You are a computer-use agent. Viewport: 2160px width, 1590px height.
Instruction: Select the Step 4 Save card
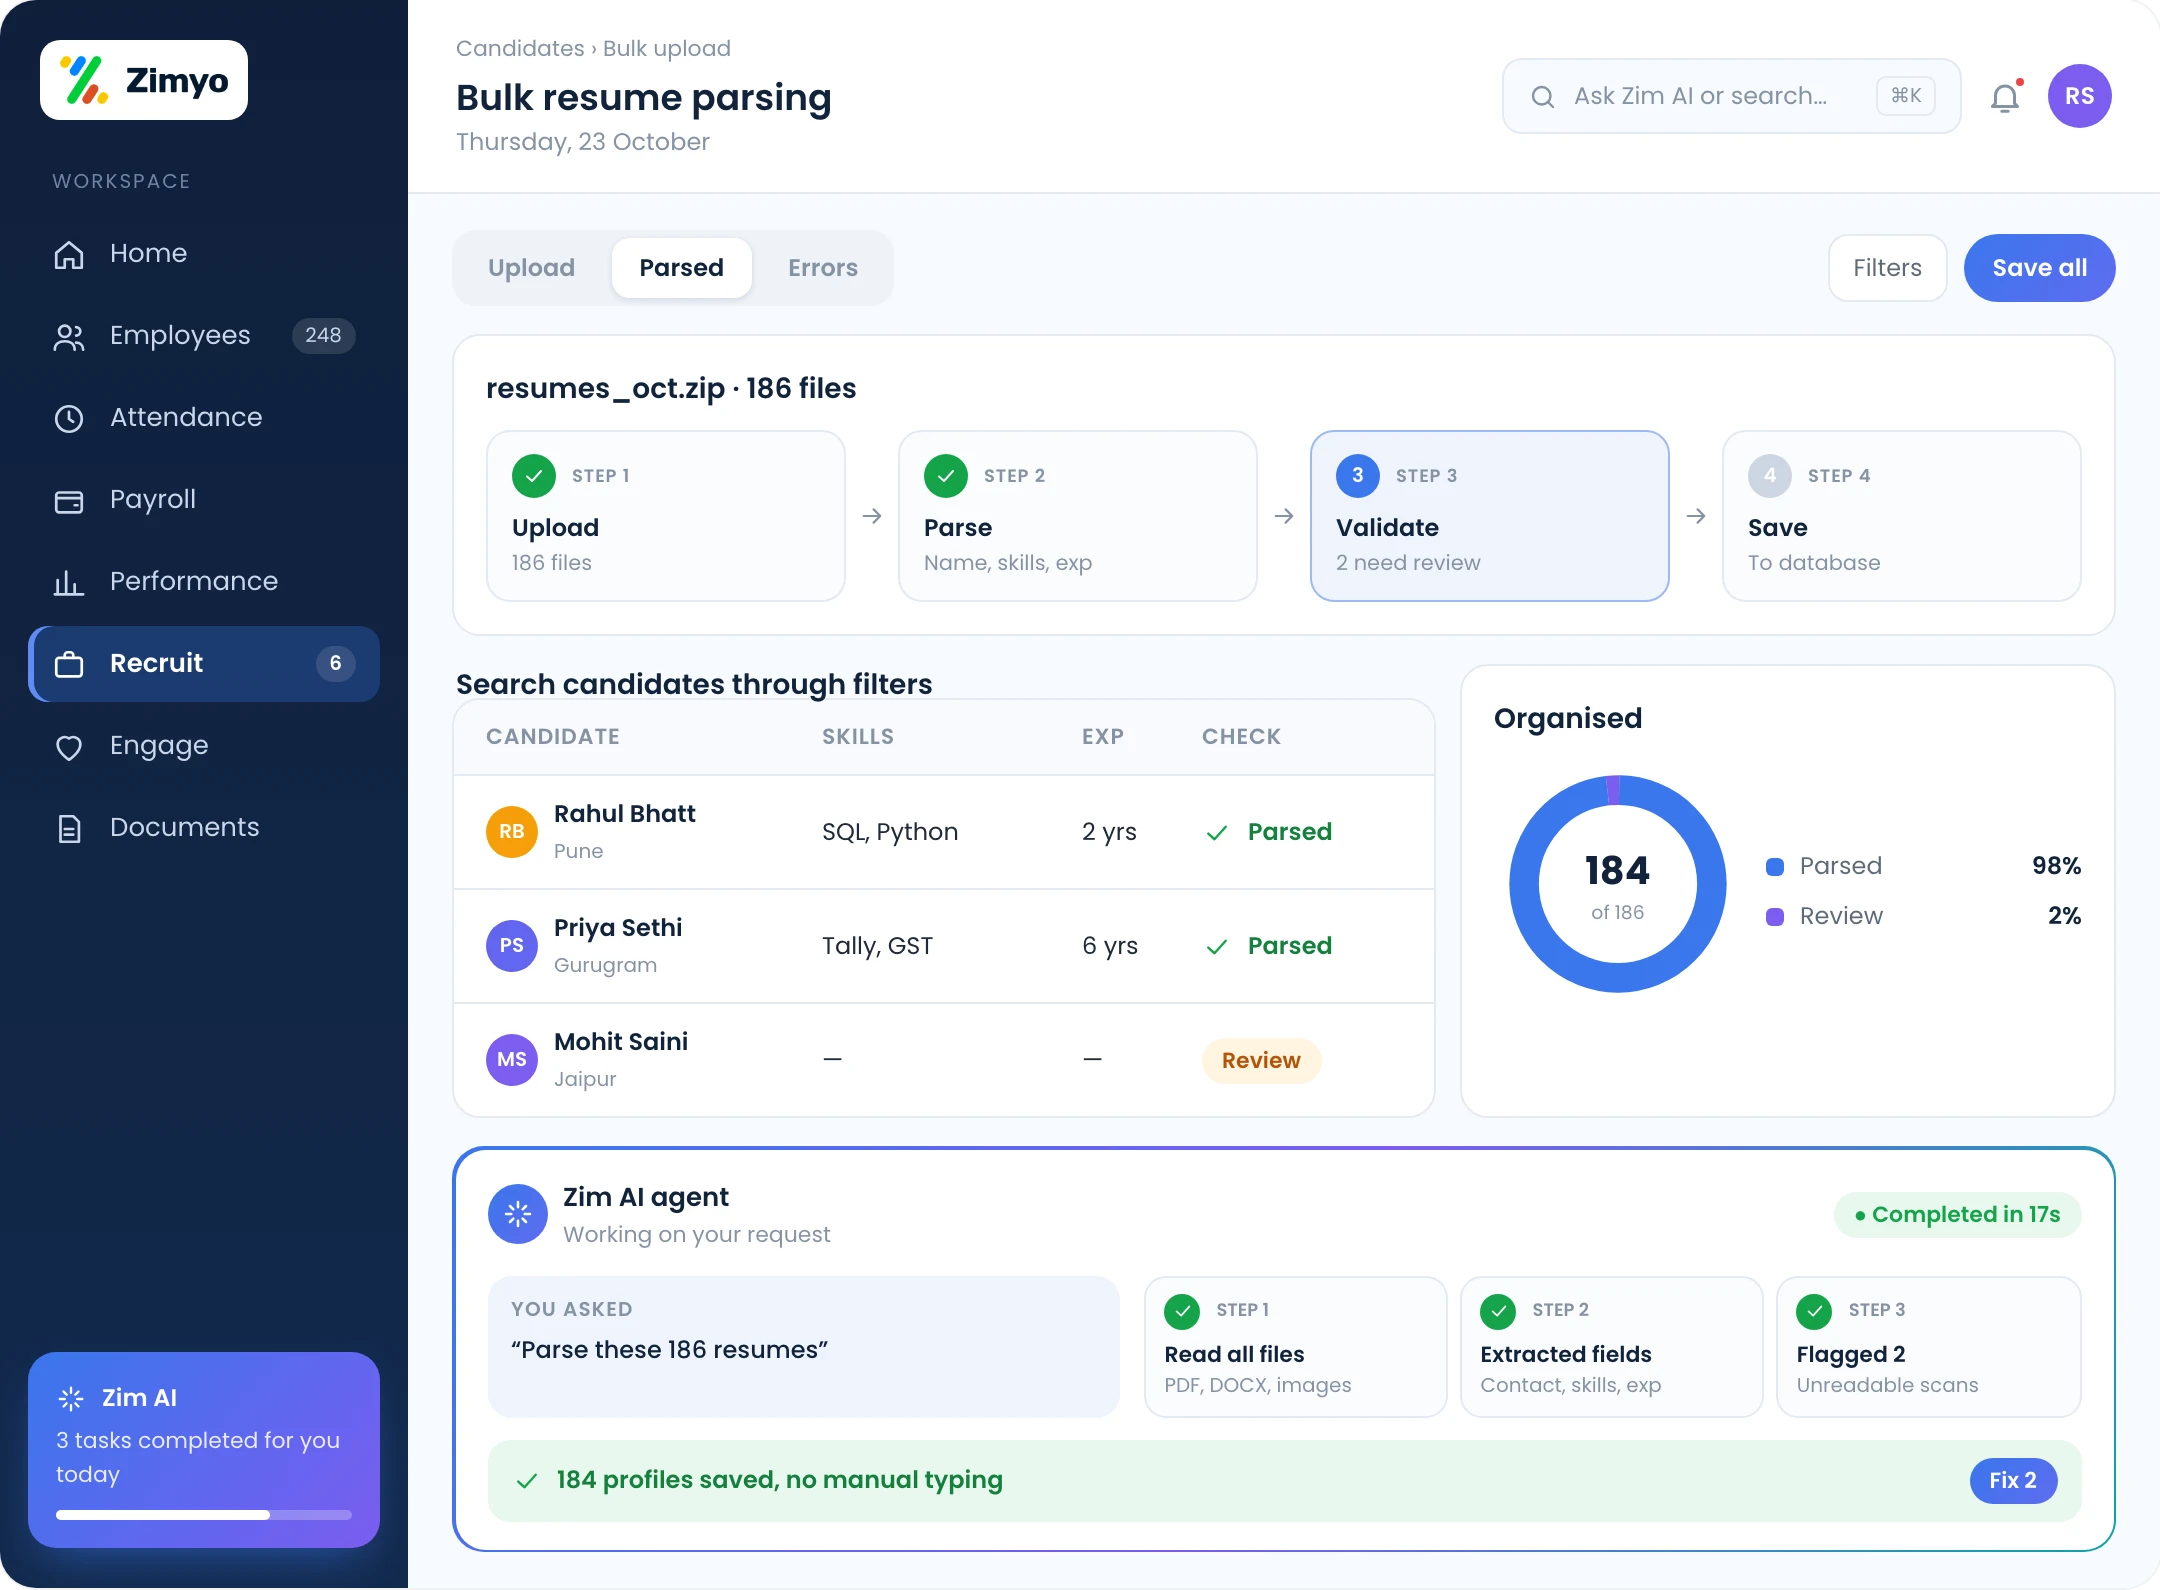click(x=1902, y=516)
